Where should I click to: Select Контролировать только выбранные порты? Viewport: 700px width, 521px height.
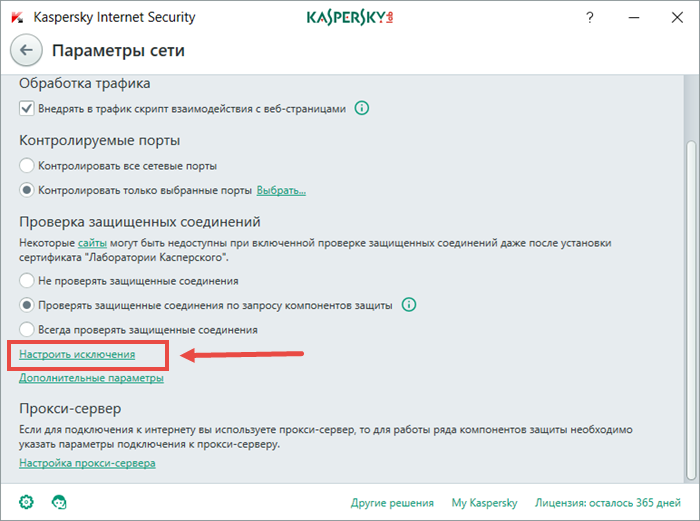(x=26, y=190)
